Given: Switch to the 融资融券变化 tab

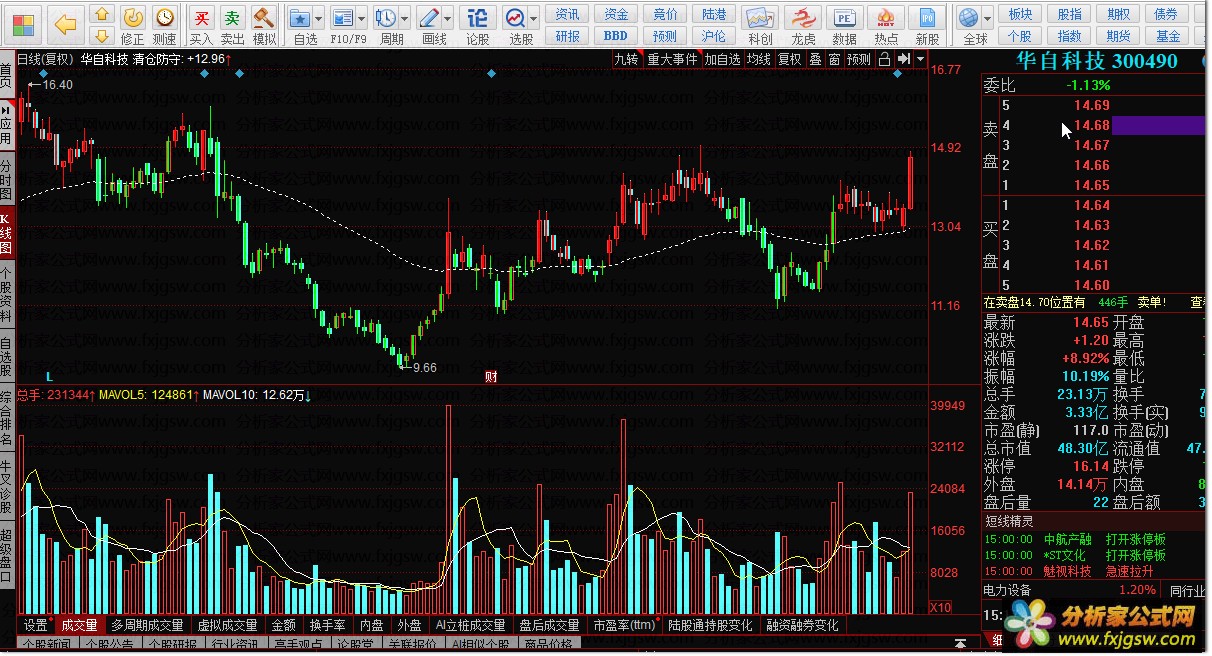Looking at the screenshot, I should click(803, 625).
